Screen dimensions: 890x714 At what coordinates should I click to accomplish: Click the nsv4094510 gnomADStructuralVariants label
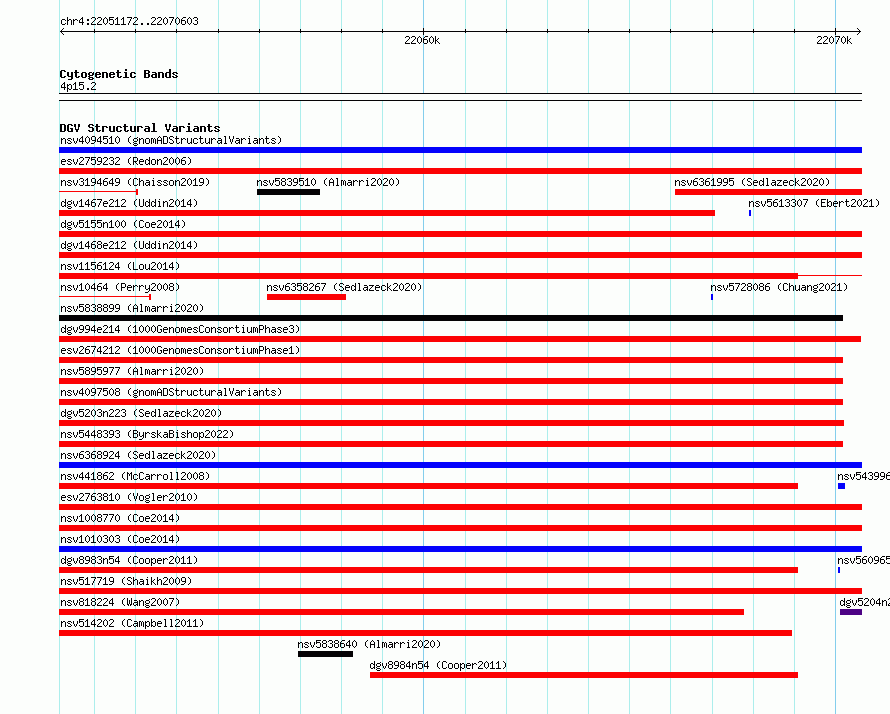coord(171,140)
